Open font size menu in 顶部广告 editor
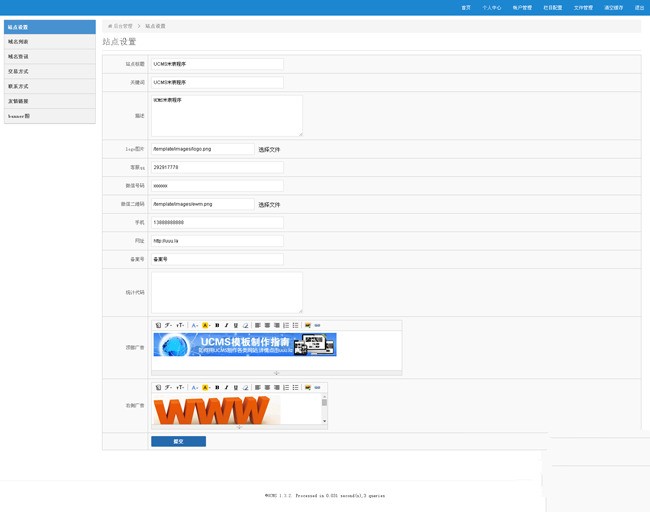This screenshot has width=650, height=512. (180, 325)
